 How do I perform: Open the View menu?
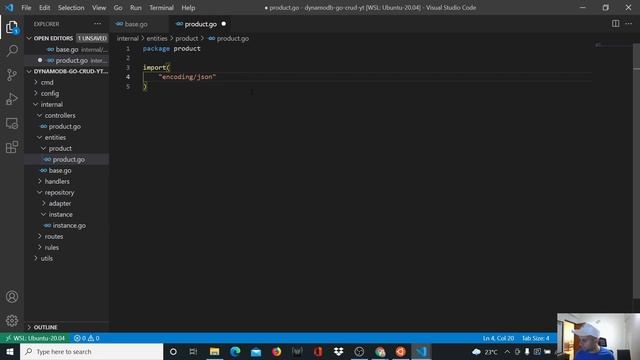coord(99,8)
